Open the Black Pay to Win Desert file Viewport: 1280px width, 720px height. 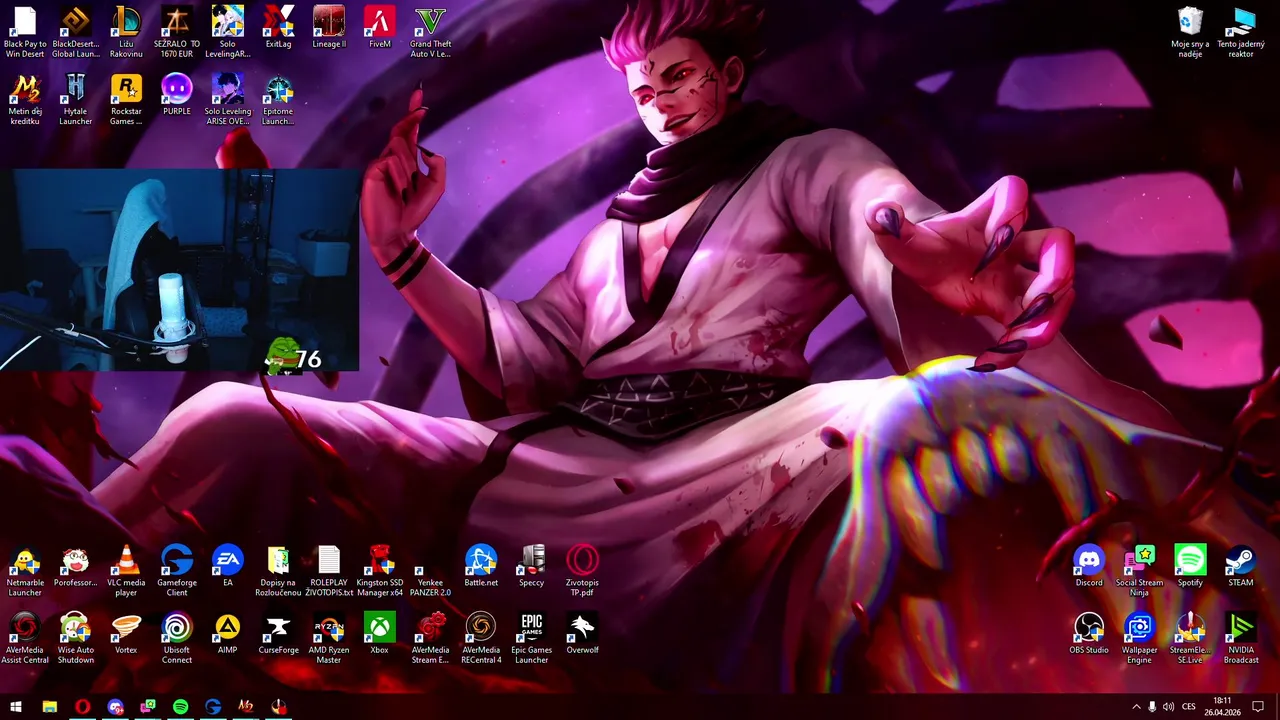pos(25,32)
